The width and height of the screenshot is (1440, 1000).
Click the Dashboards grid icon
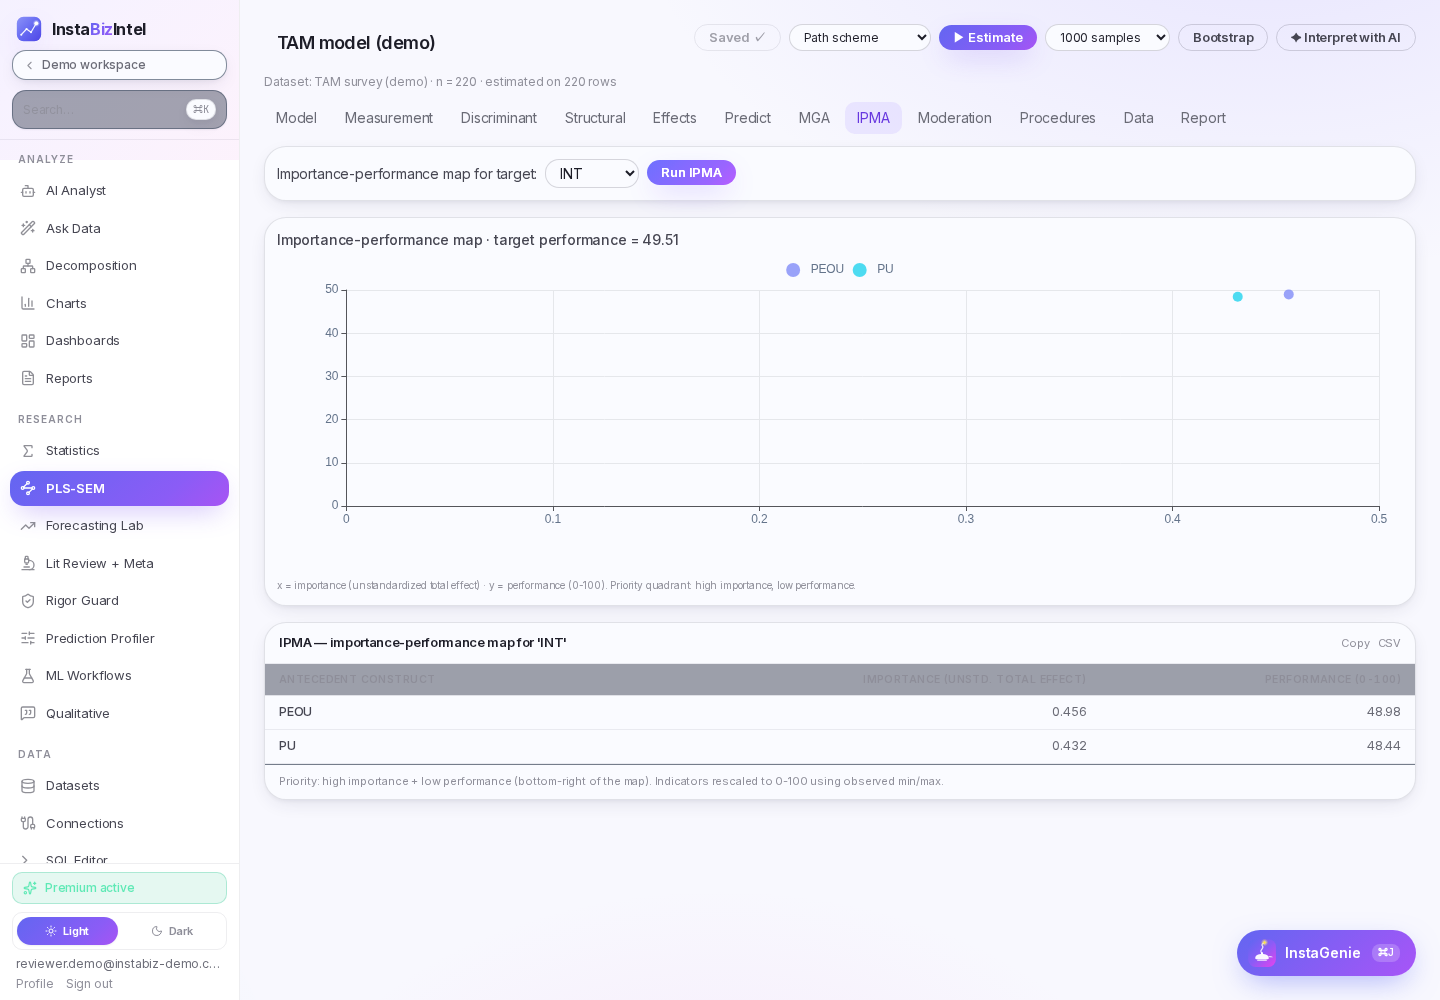coord(28,341)
